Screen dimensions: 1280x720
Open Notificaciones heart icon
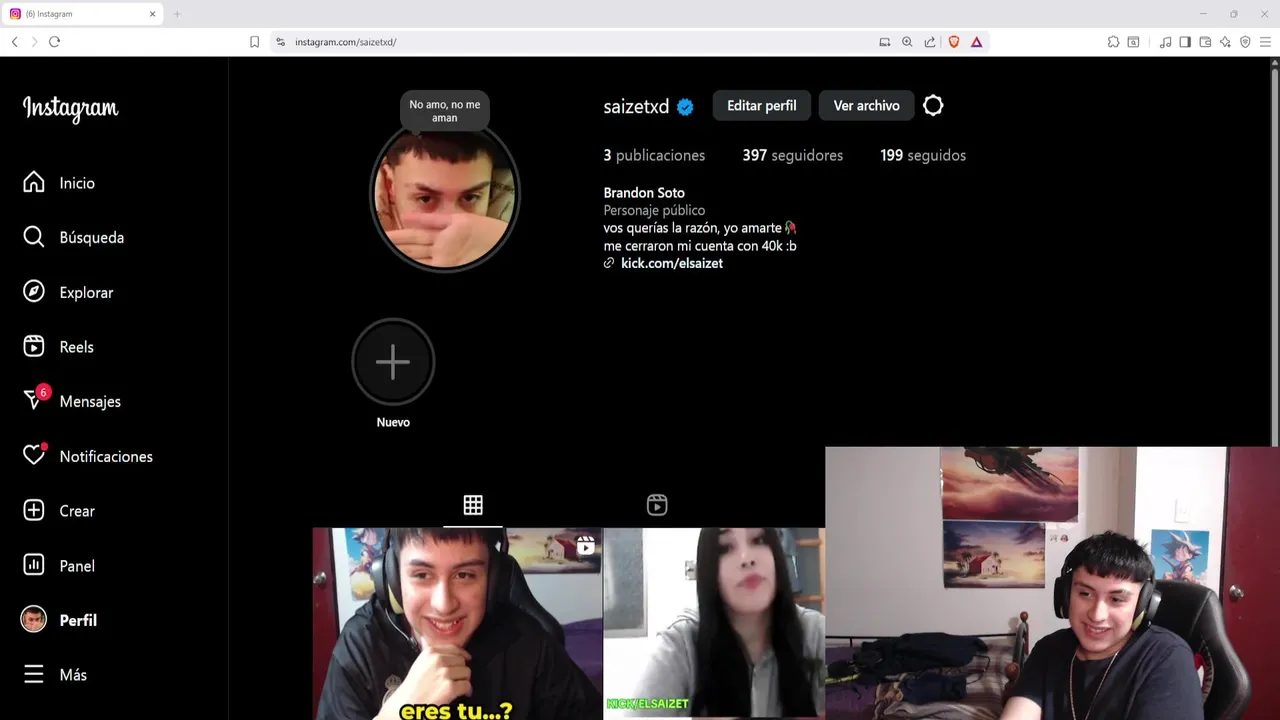(34, 455)
